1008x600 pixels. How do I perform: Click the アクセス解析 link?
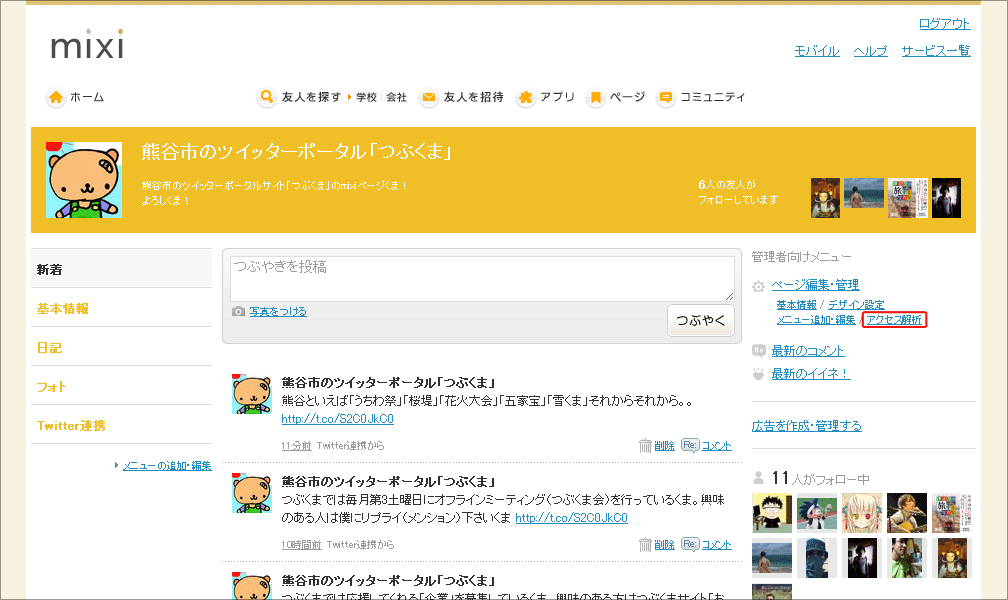(x=894, y=320)
